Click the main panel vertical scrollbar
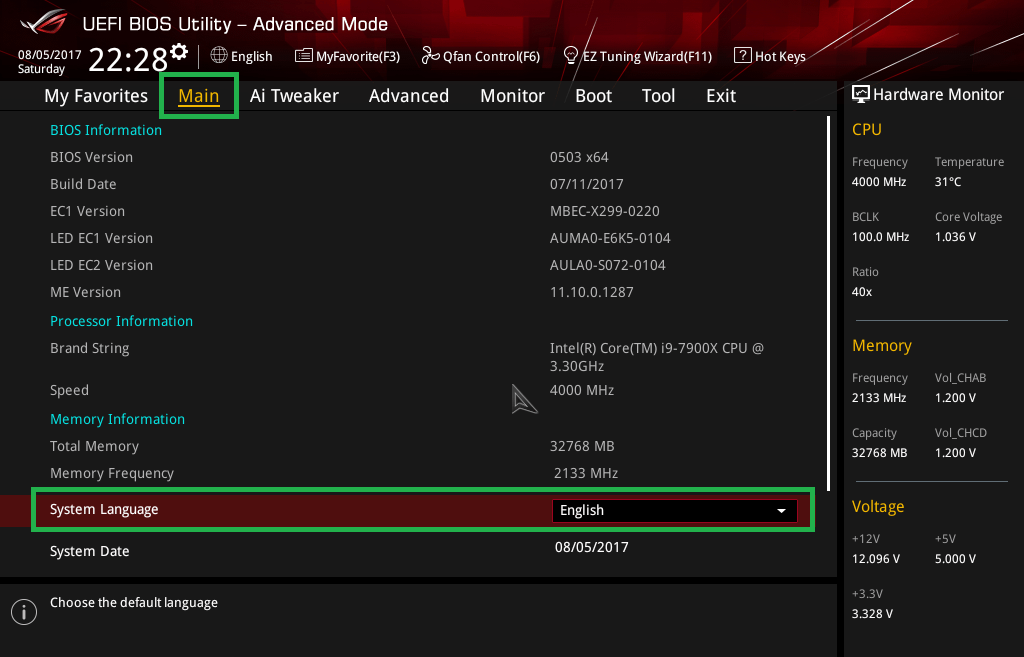Screen dimensions: 1024x657 click(829, 304)
